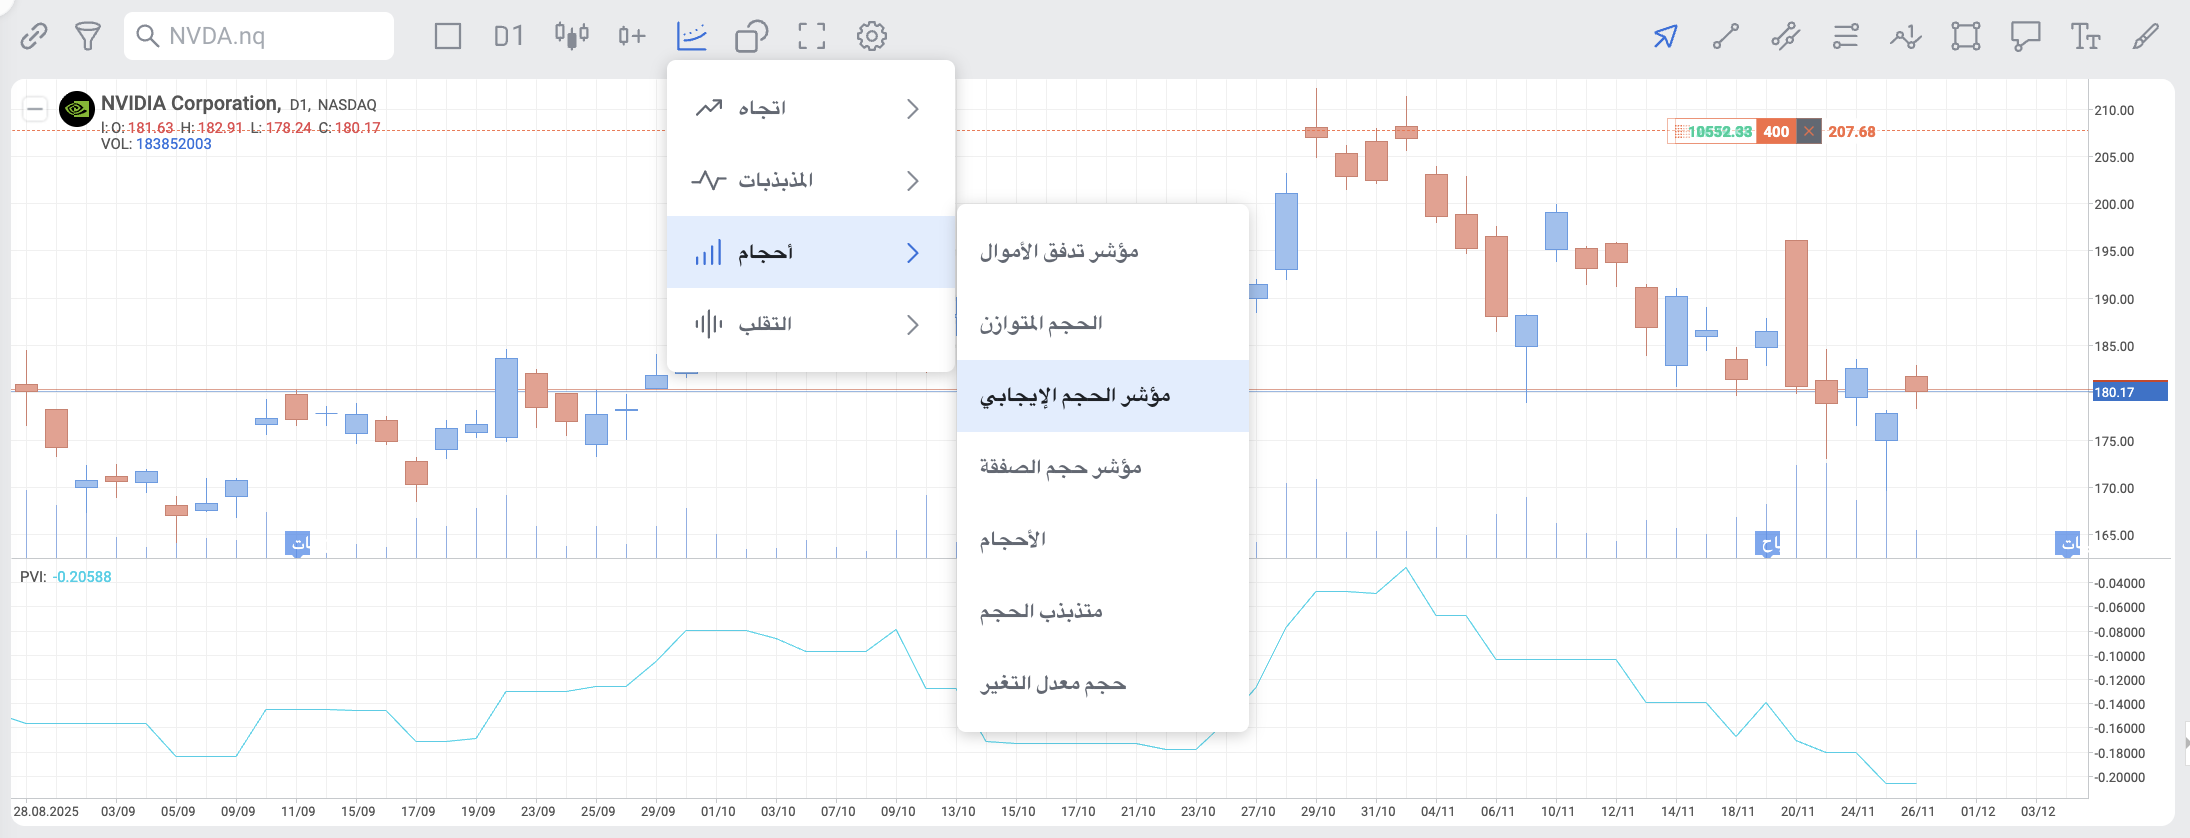Add the الحجم المتوازن indicator
This screenshot has width=2190, height=838.
(x=1103, y=323)
